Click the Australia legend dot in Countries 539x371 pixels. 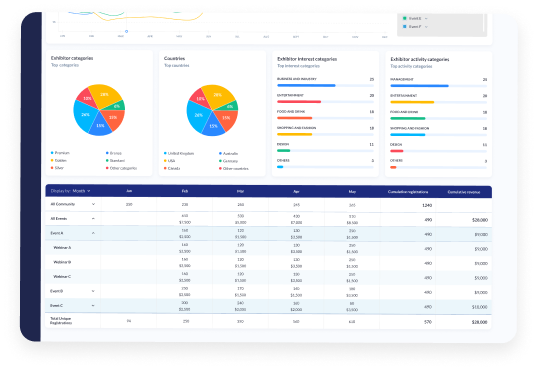click(220, 153)
